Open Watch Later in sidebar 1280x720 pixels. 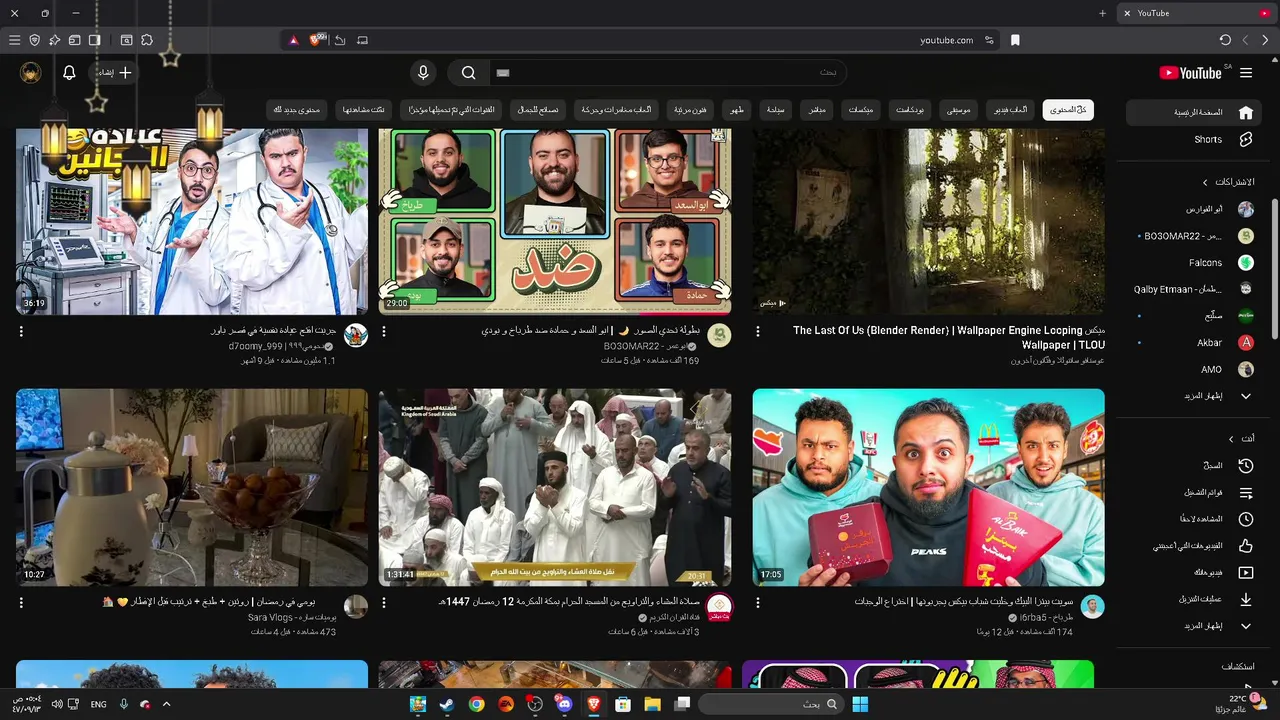point(1194,519)
